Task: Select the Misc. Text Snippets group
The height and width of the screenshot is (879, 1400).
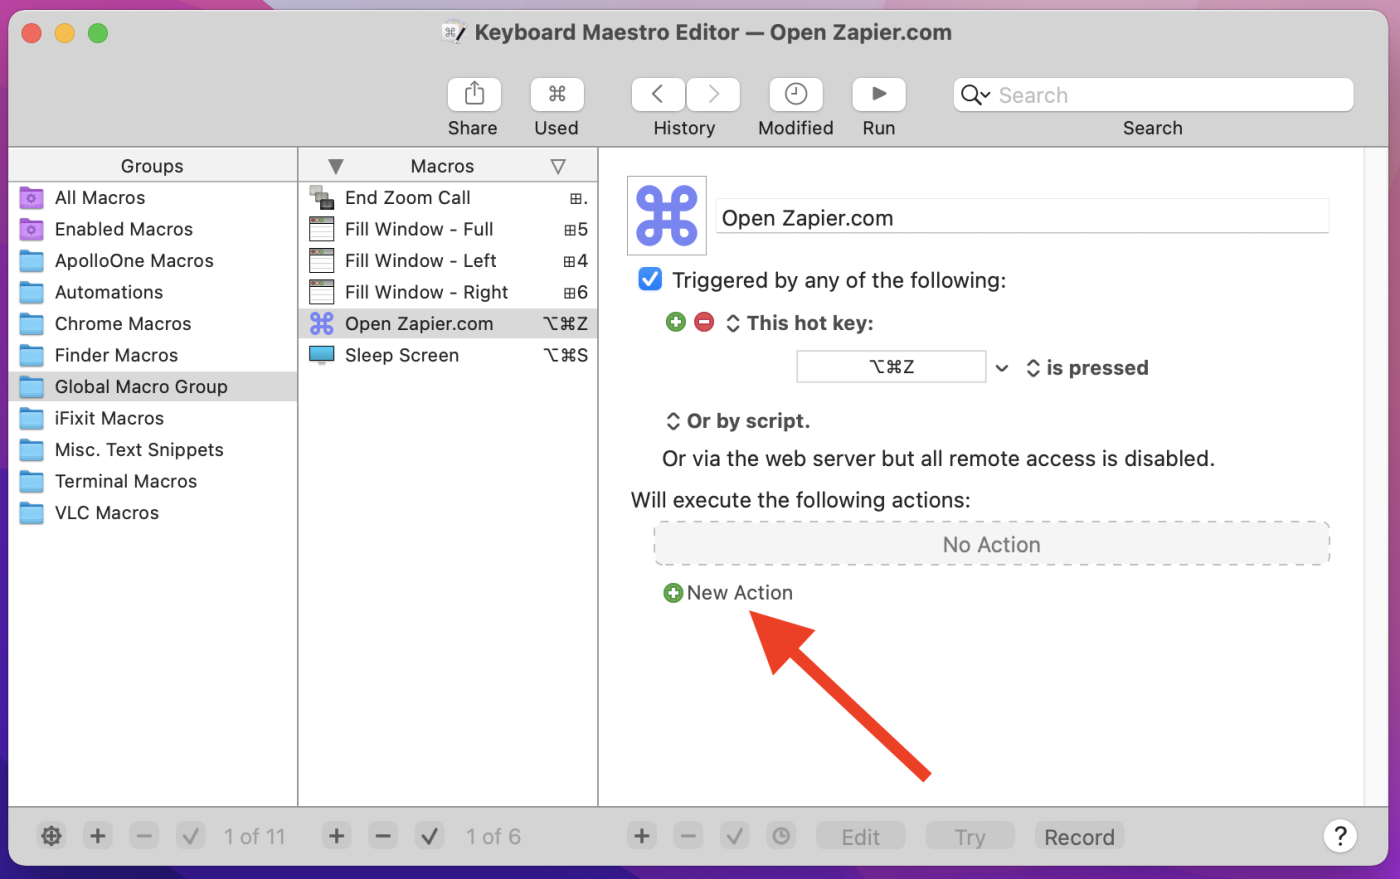Action: pyautogui.click(x=153, y=450)
